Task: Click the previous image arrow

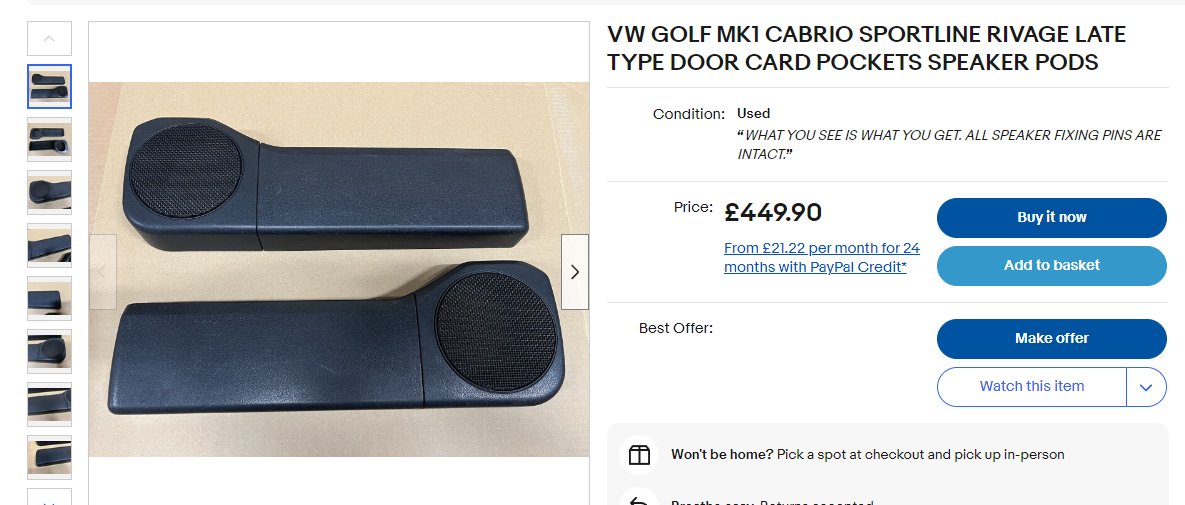Action: (103, 271)
